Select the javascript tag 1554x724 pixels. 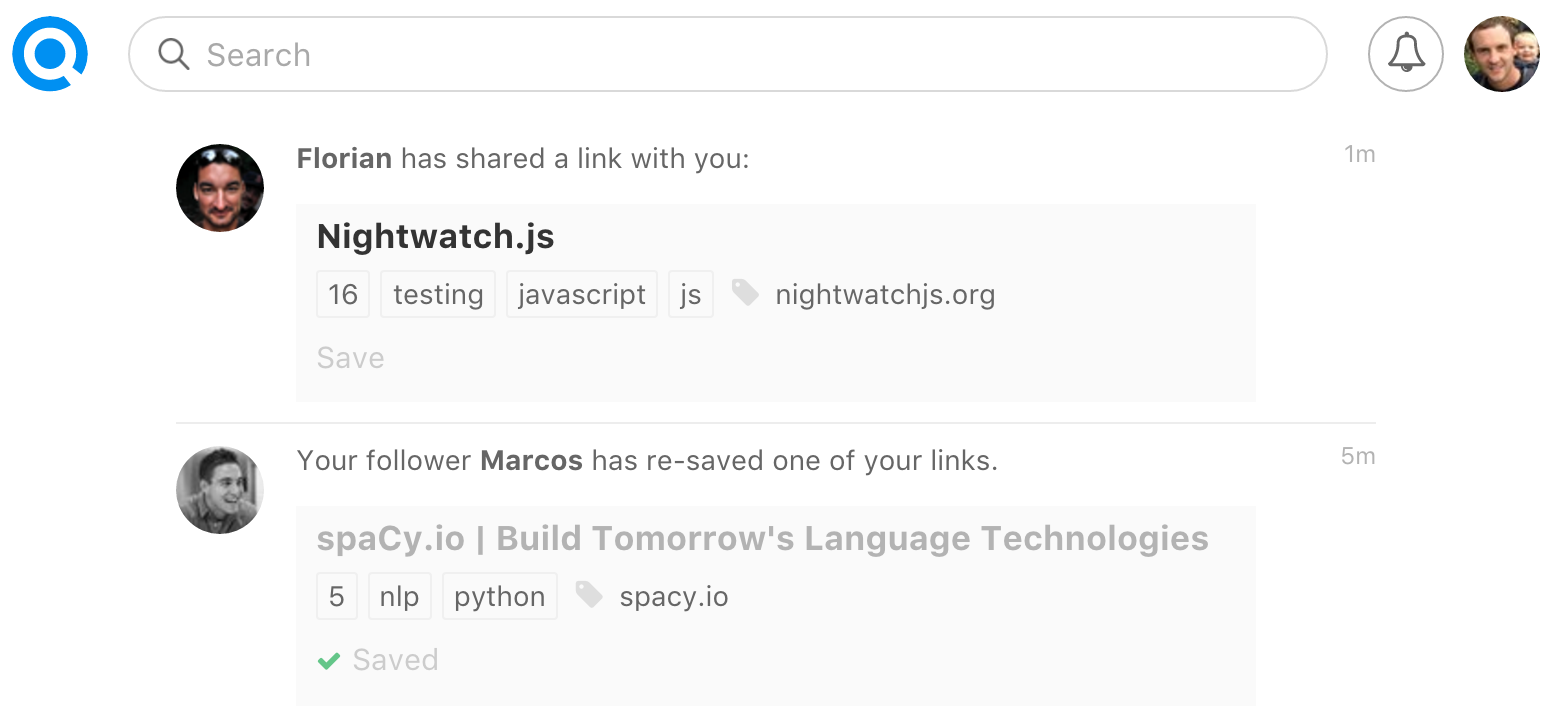pyautogui.click(x=582, y=295)
